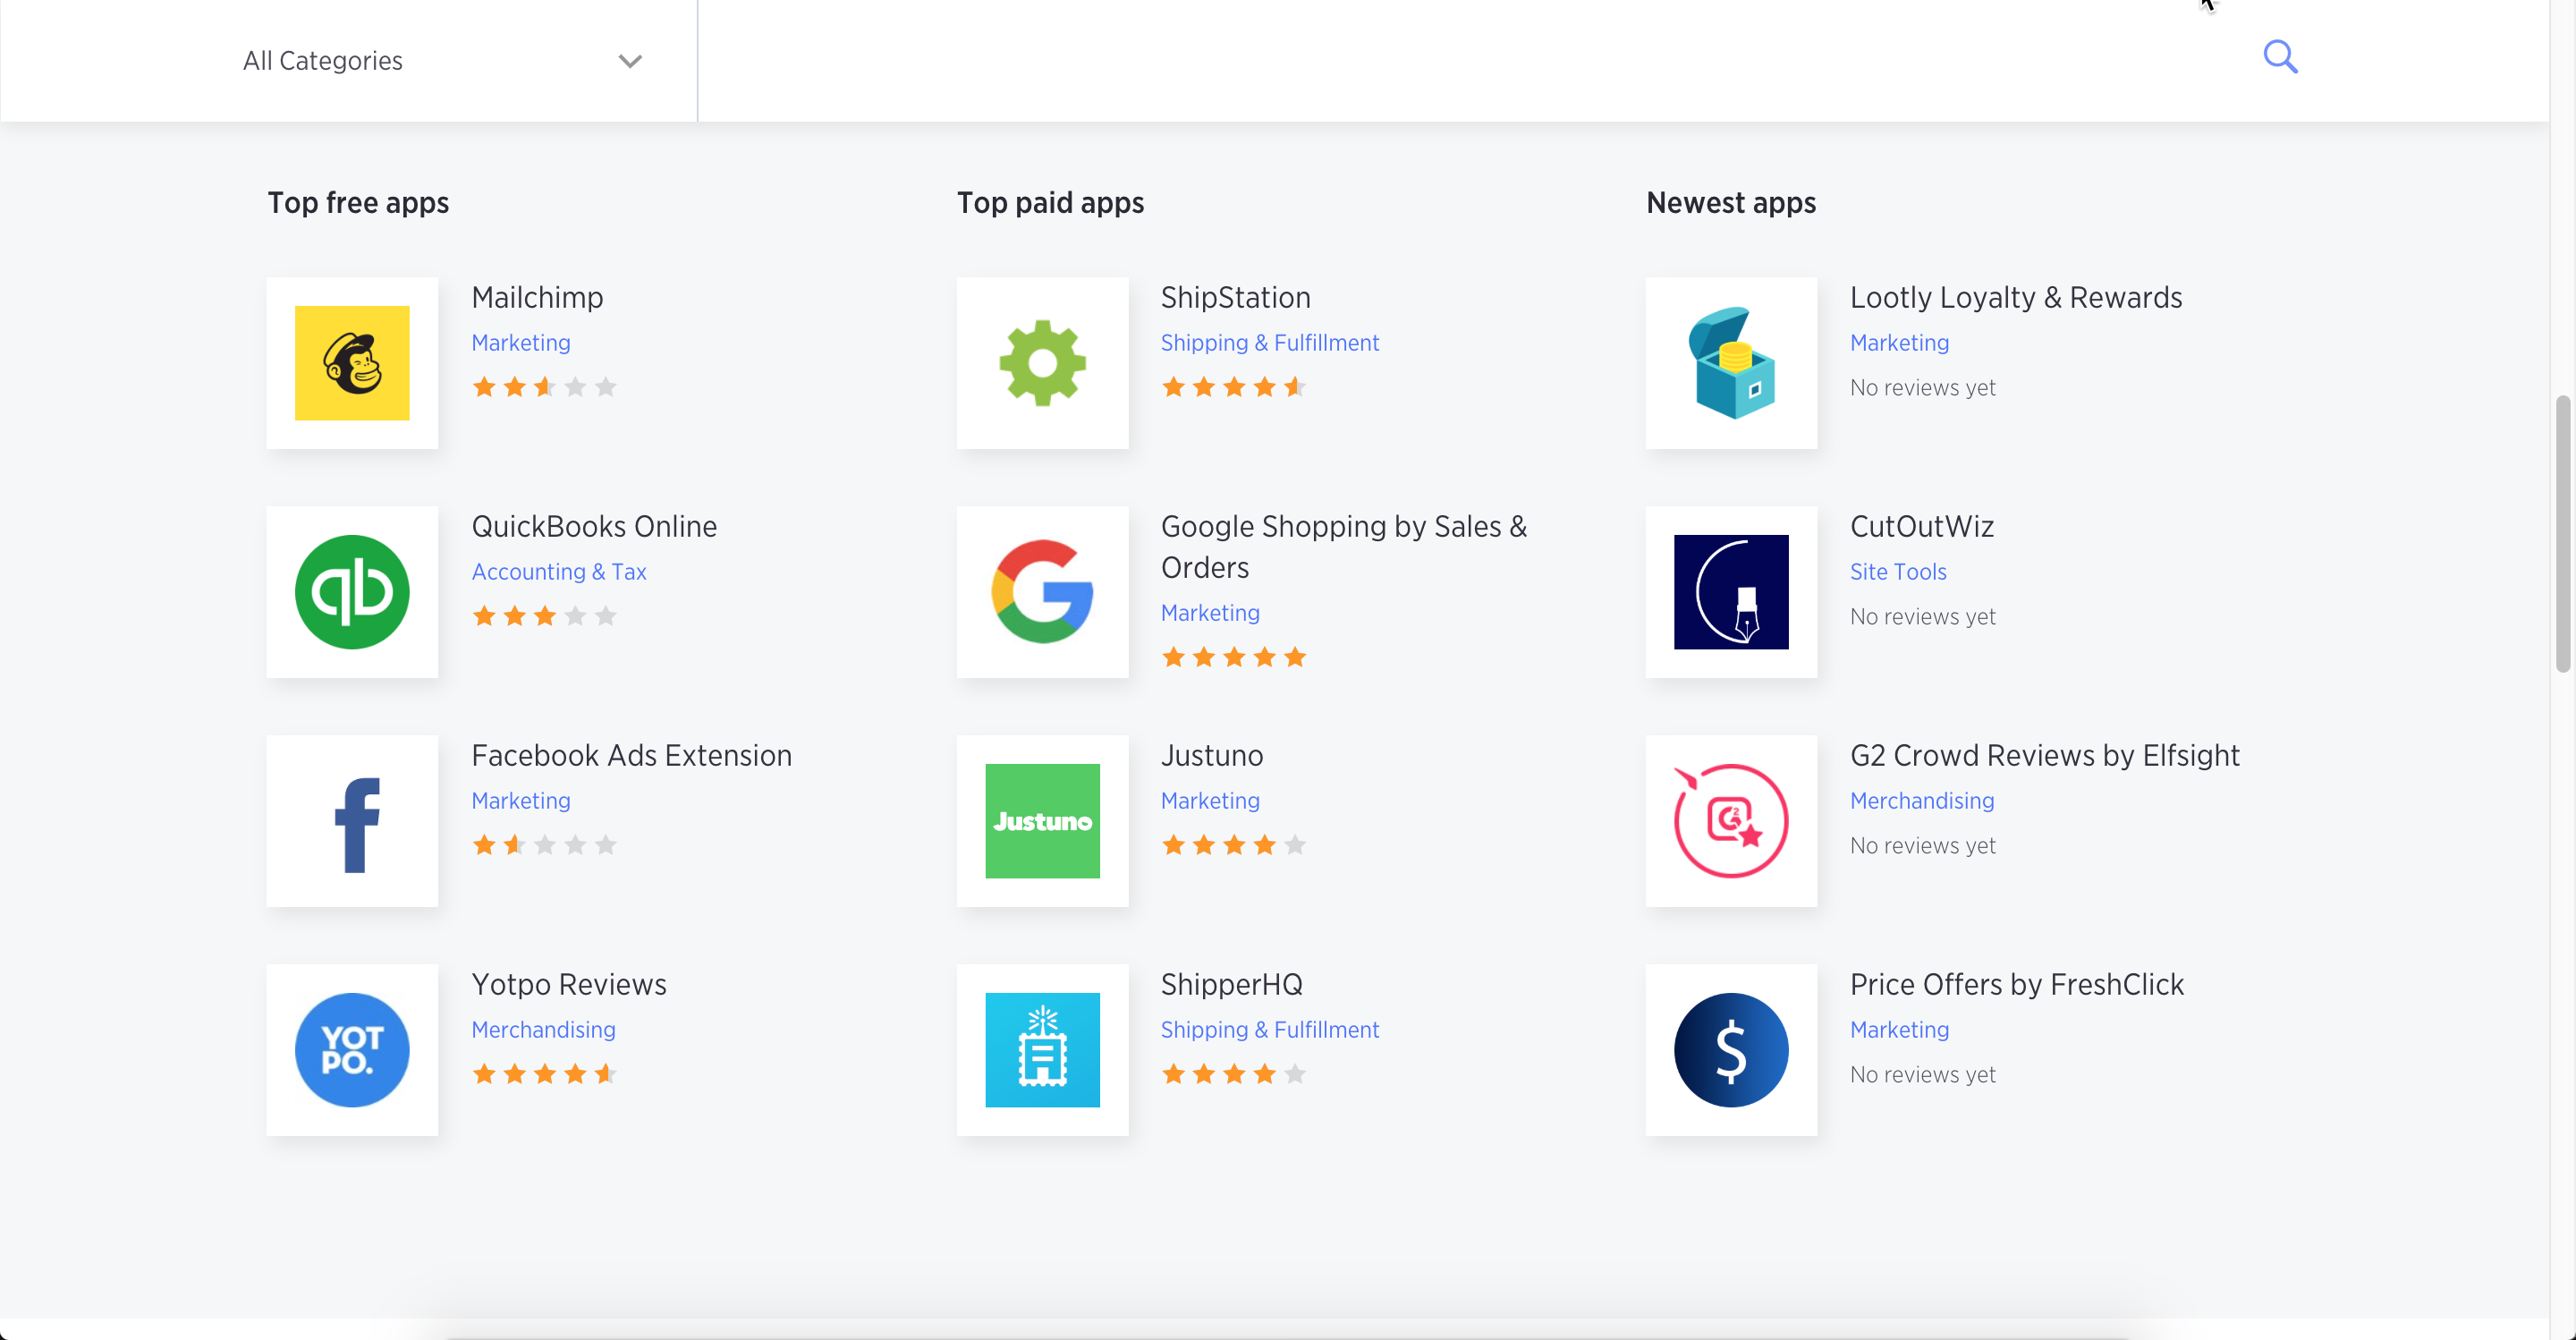Click Mailchimp star rating
2576x1340 pixels.
(x=544, y=387)
